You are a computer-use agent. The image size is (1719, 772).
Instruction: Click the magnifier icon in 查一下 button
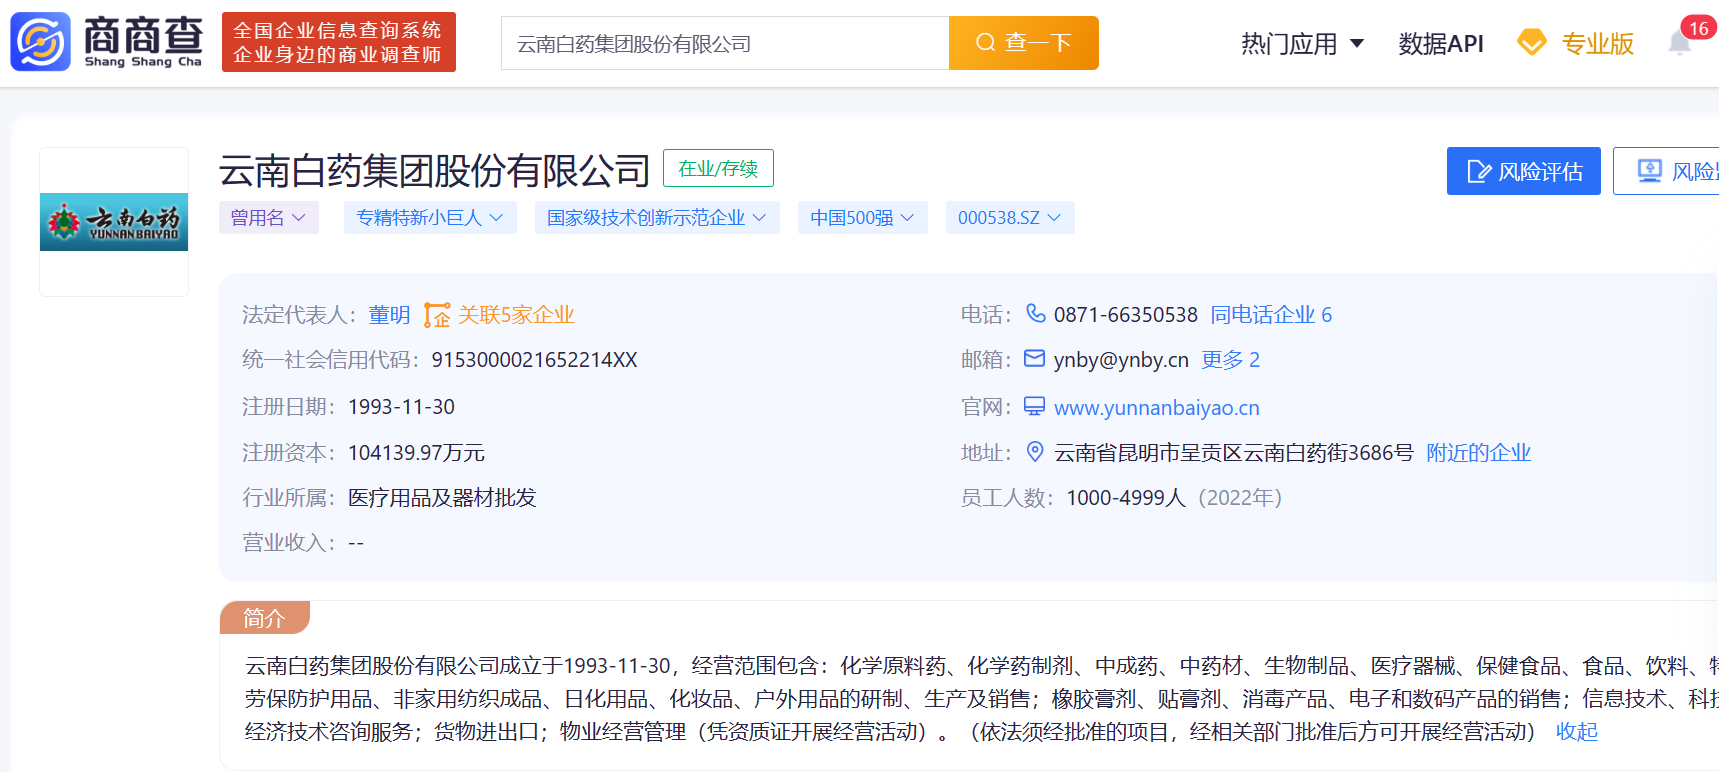(x=986, y=42)
